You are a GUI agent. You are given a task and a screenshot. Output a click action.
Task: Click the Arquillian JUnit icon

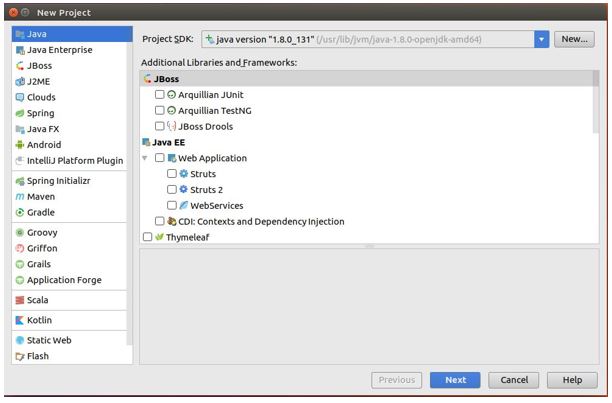(171, 95)
